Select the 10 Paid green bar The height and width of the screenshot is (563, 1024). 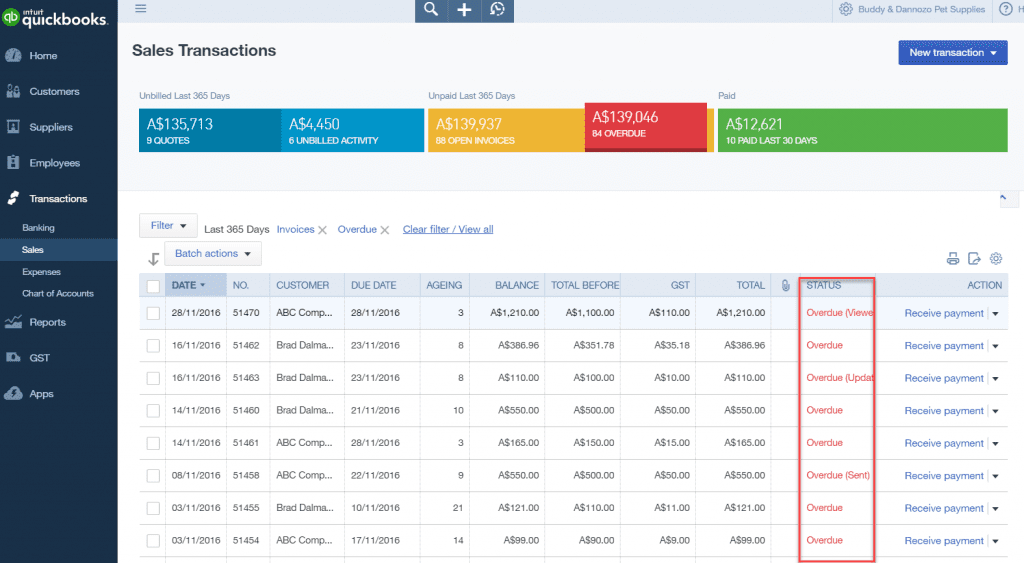pyautogui.click(x=863, y=131)
